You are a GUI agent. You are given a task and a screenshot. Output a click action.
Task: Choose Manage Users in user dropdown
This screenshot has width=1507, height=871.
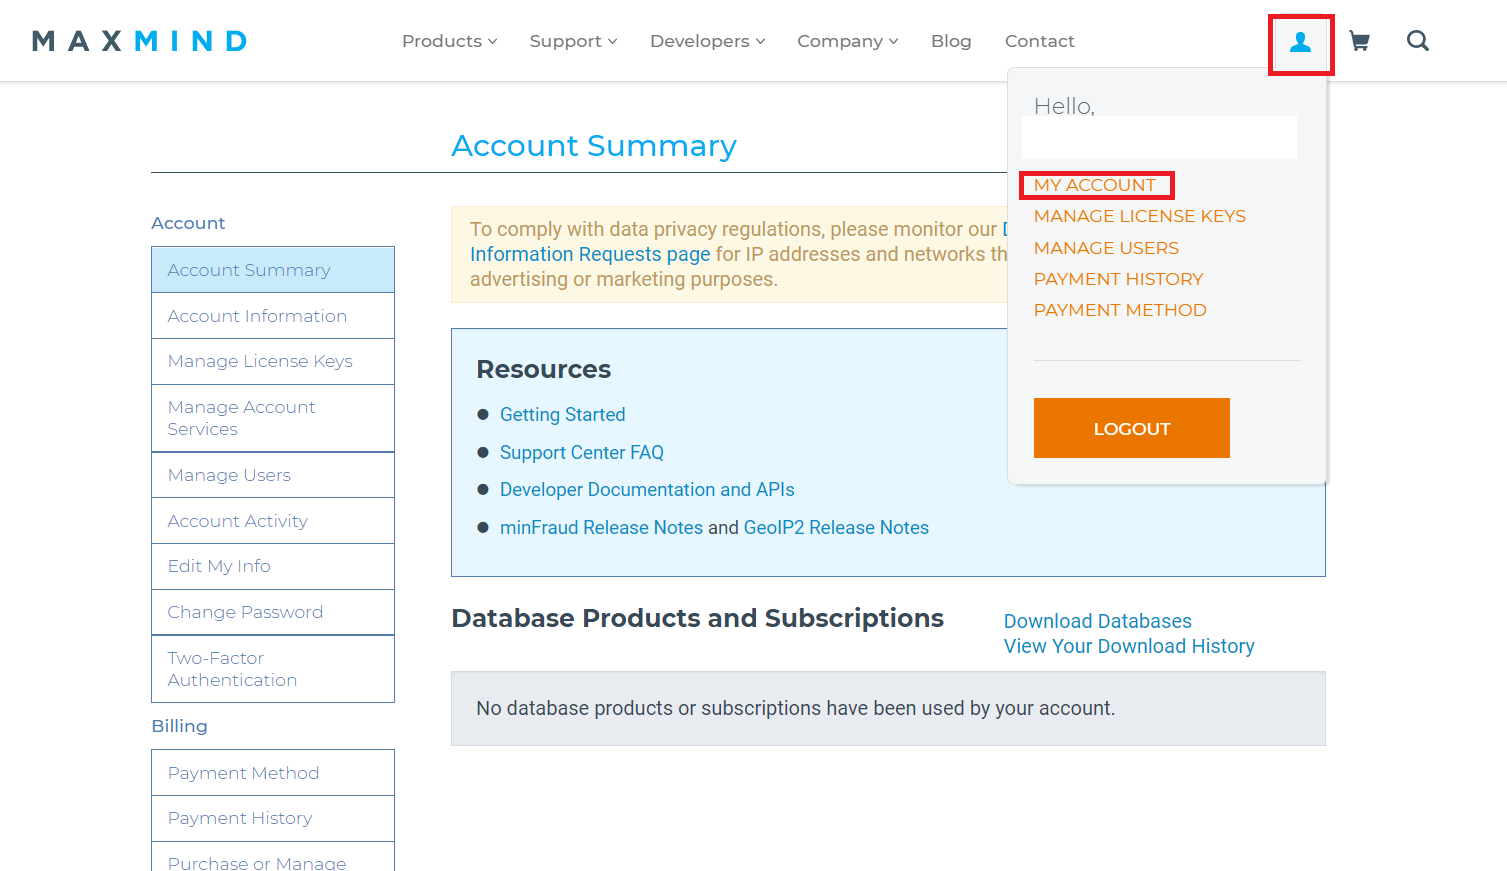1106,248
